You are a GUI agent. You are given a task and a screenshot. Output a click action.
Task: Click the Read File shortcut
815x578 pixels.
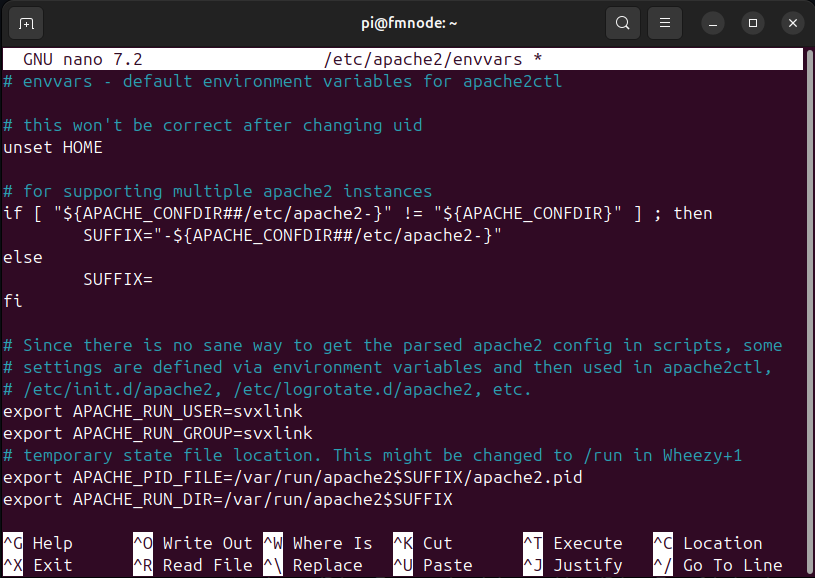(x=207, y=565)
